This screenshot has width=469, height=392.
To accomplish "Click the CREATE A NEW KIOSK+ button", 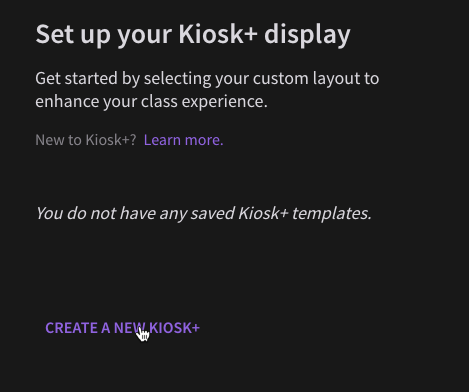I will click(x=122, y=328).
